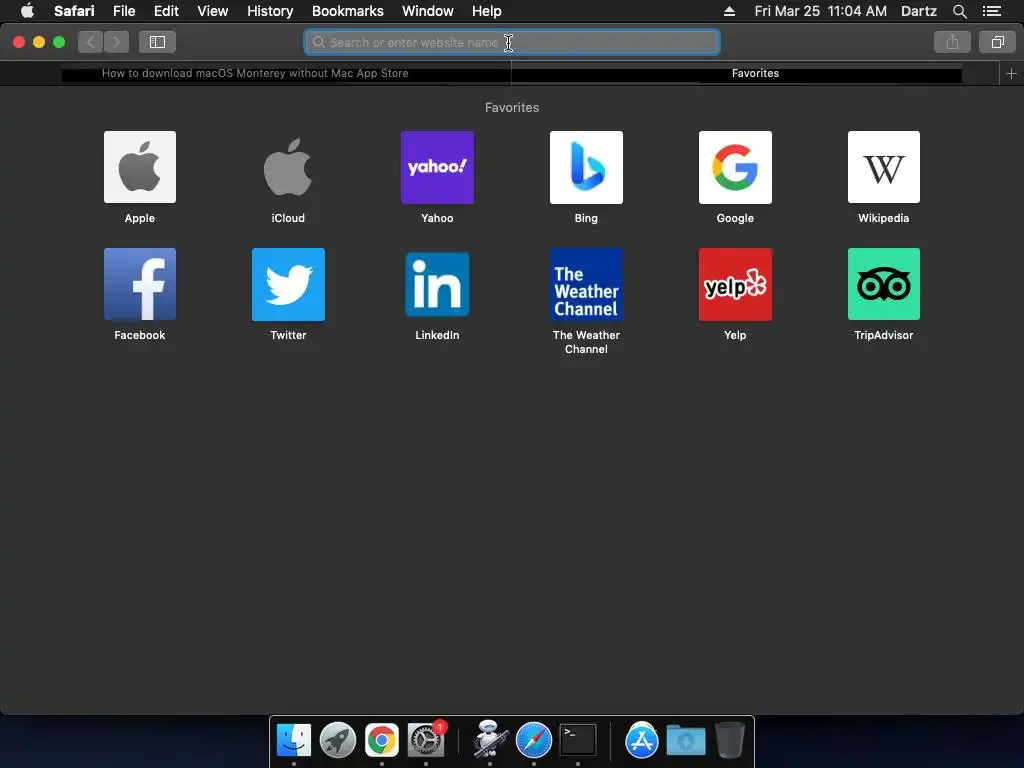The image size is (1024, 768).
Task: Open the History menu
Action: coord(270,11)
